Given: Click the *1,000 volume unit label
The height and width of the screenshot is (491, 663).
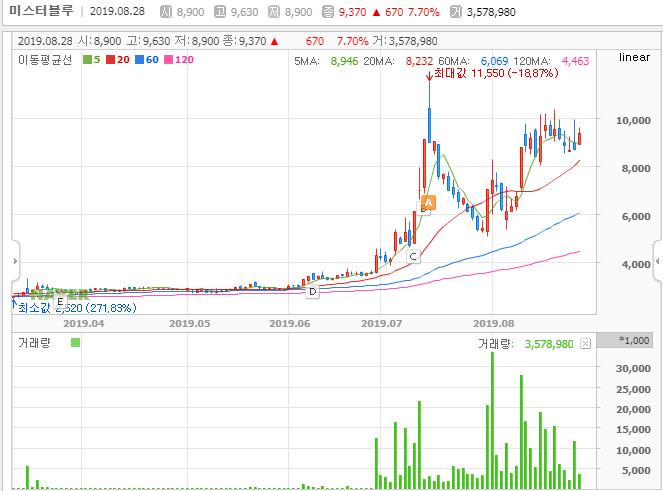Looking at the screenshot, I should 634,340.
